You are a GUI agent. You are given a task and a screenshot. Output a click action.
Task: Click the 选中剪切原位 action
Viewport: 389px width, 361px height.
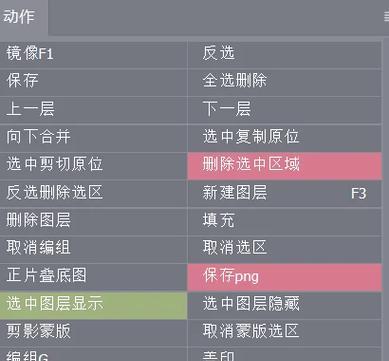point(93,166)
